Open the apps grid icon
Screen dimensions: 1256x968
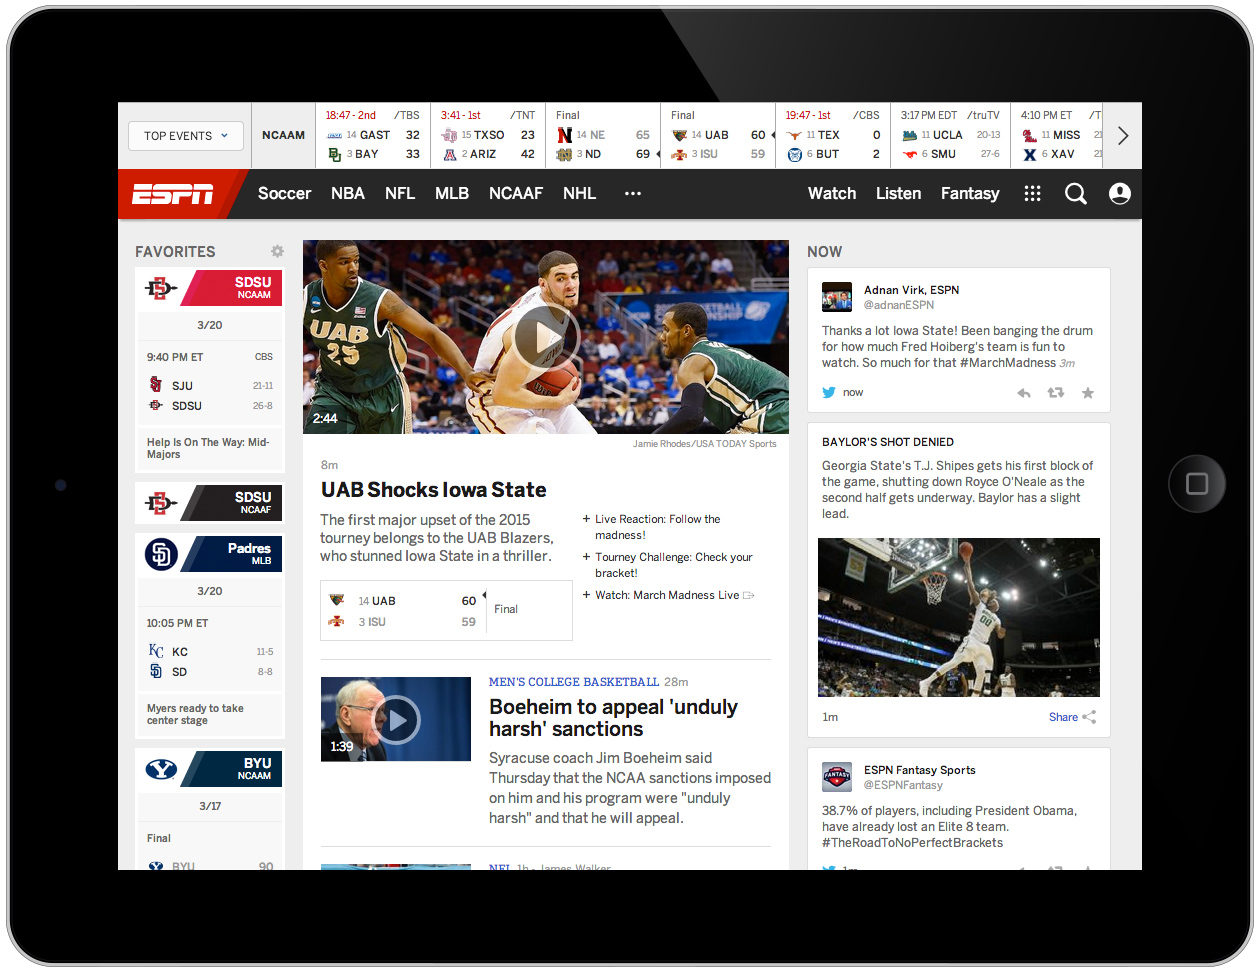(x=1033, y=194)
